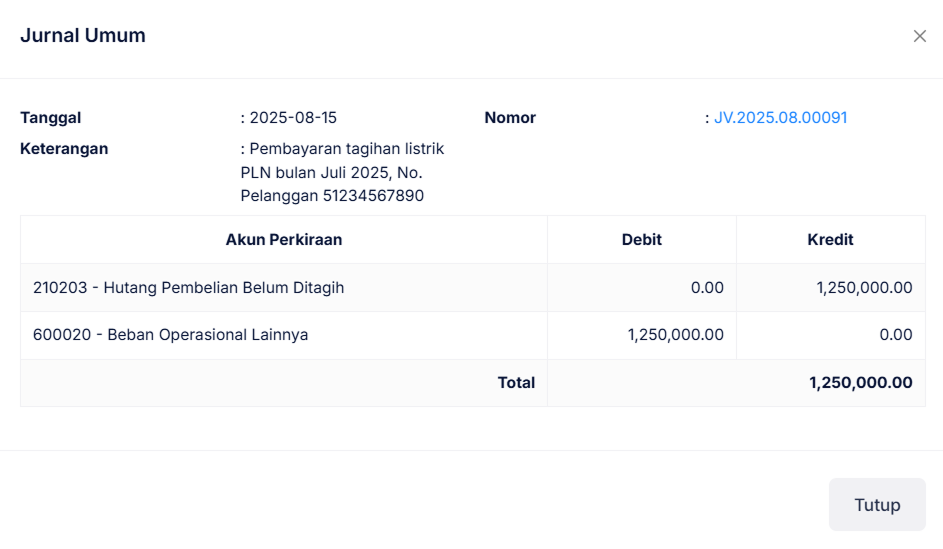Select the Beban Operasional Lainnya account row

coord(170,335)
